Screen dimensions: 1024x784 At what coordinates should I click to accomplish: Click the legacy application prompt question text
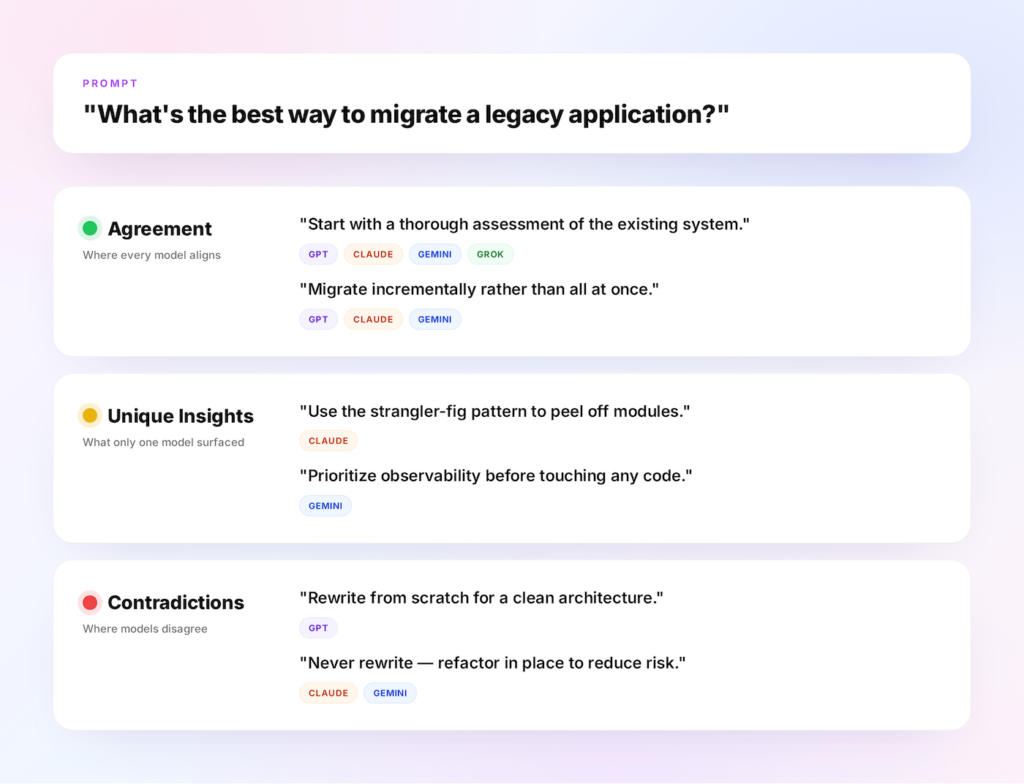406,114
